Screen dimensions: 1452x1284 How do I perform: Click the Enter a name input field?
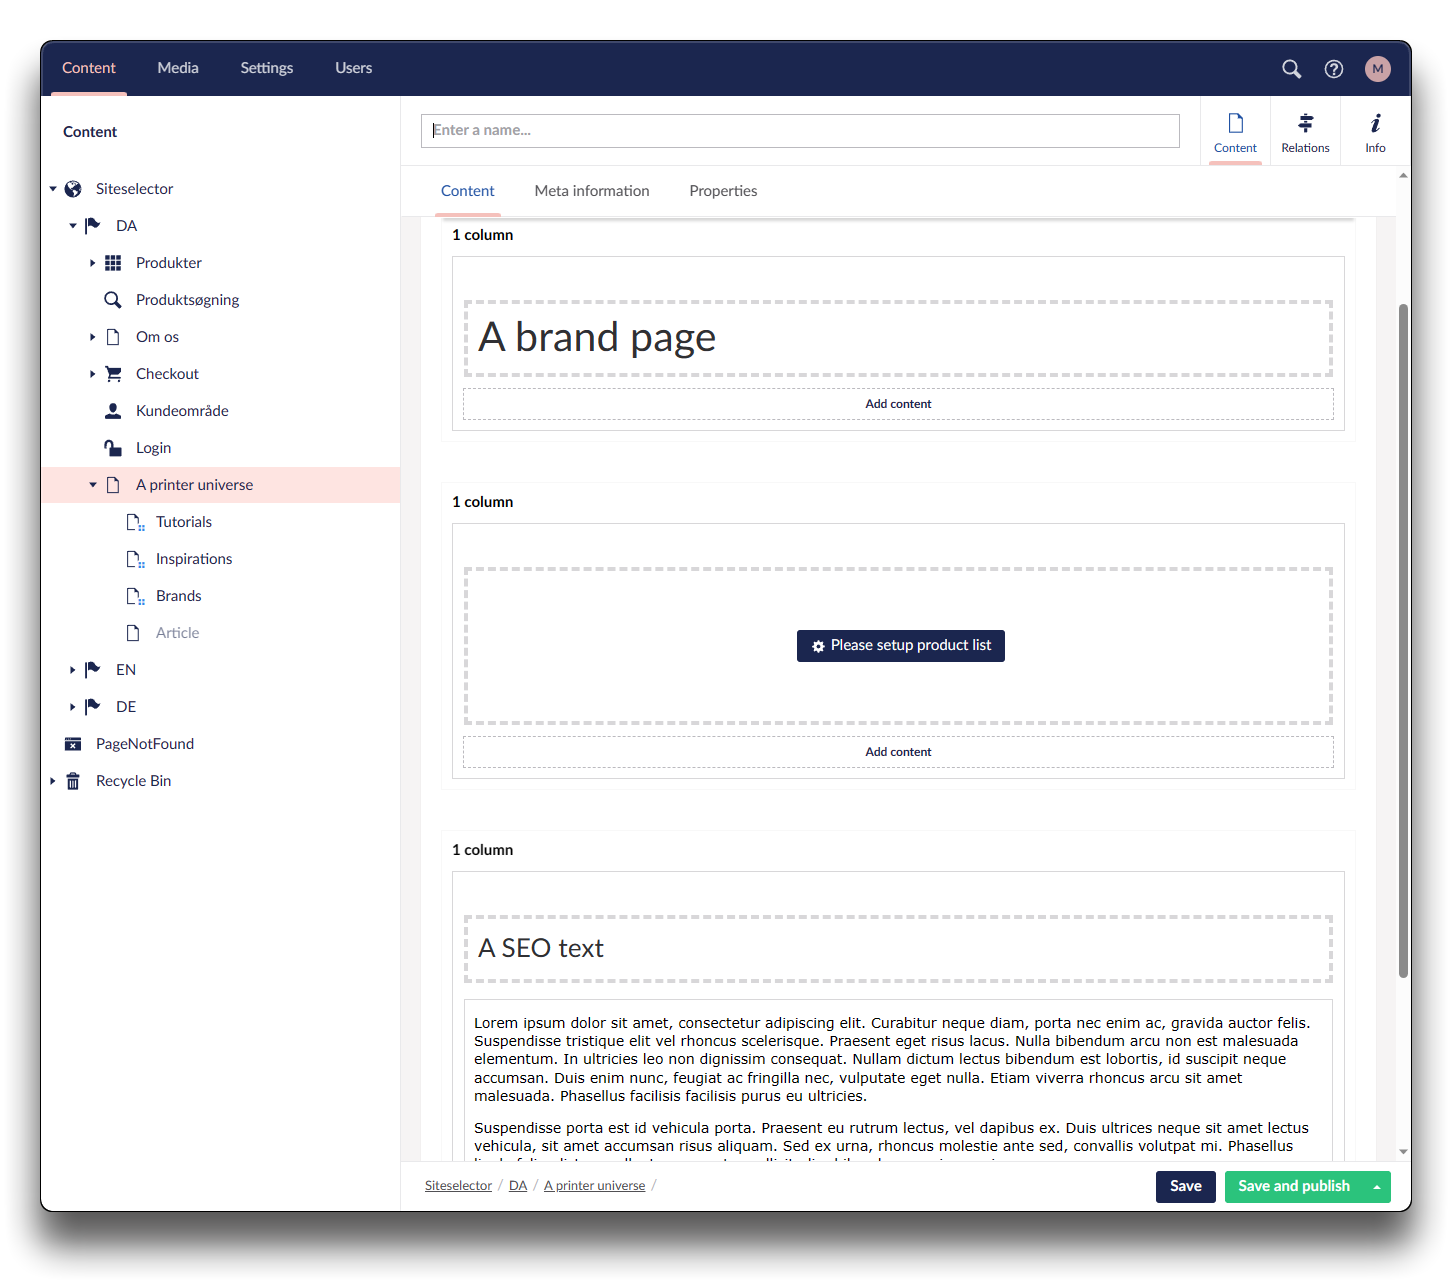[x=800, y=131]
